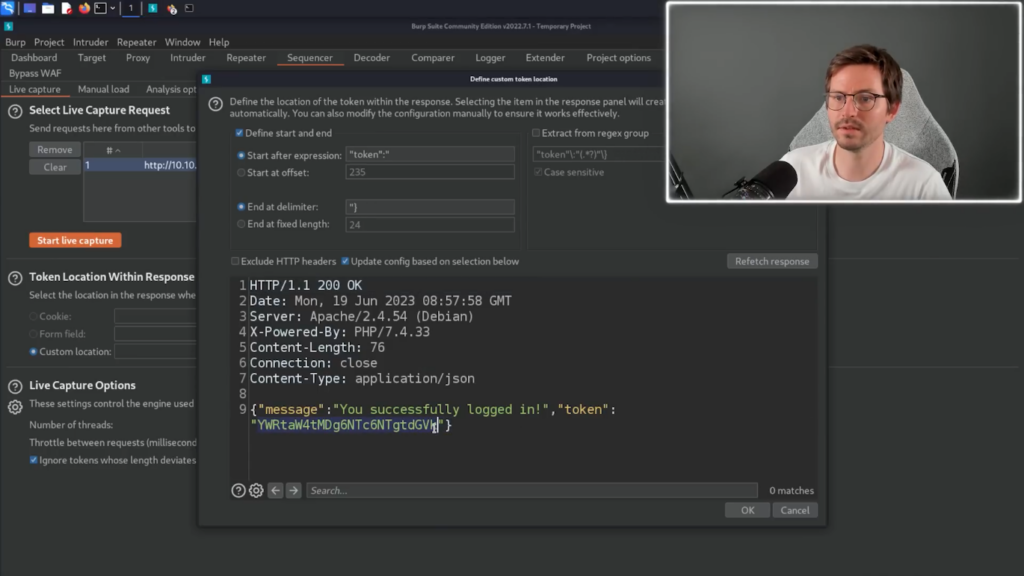Switch to the Comparer tab
This screenshot has width=1024, height=576.
[x=432, y=57]
